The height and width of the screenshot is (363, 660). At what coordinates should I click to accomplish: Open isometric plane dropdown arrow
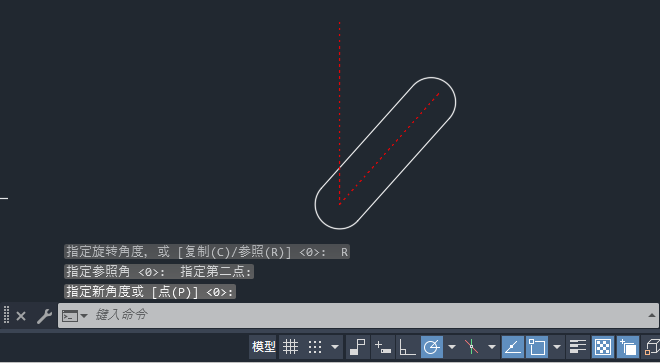tap(492, 347)
